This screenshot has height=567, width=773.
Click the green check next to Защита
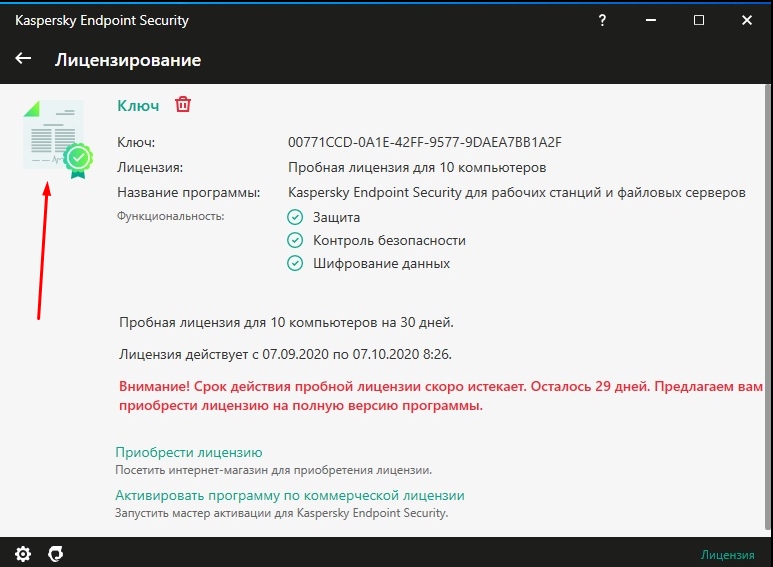[295, 217]
